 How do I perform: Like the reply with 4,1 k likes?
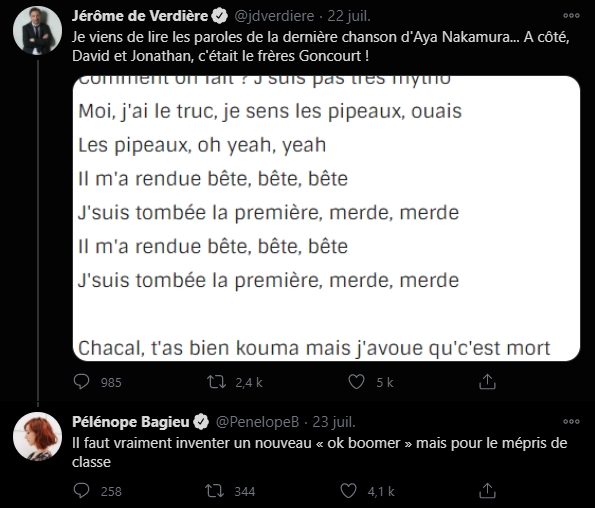(x=348, y=491)
